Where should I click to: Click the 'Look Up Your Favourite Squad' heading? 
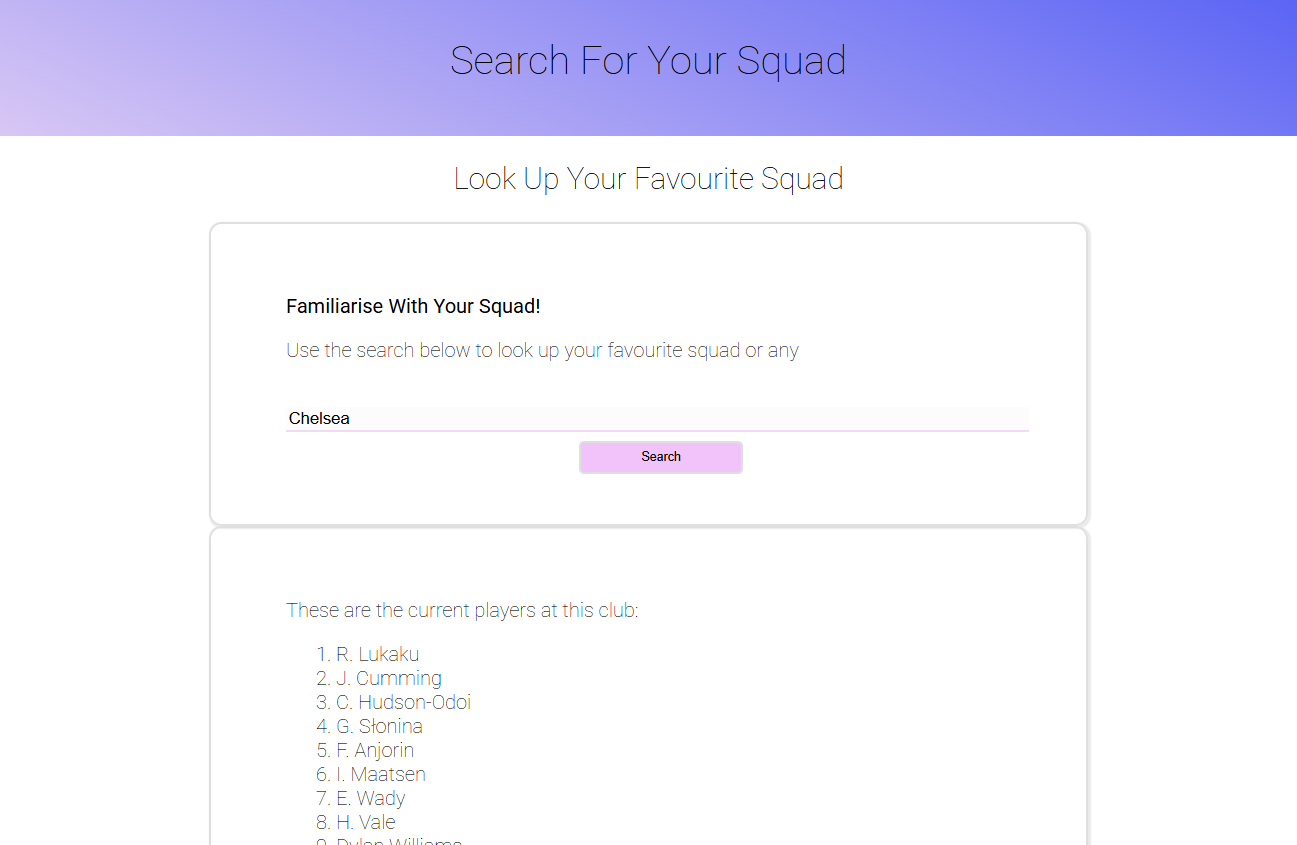(648, 179)
